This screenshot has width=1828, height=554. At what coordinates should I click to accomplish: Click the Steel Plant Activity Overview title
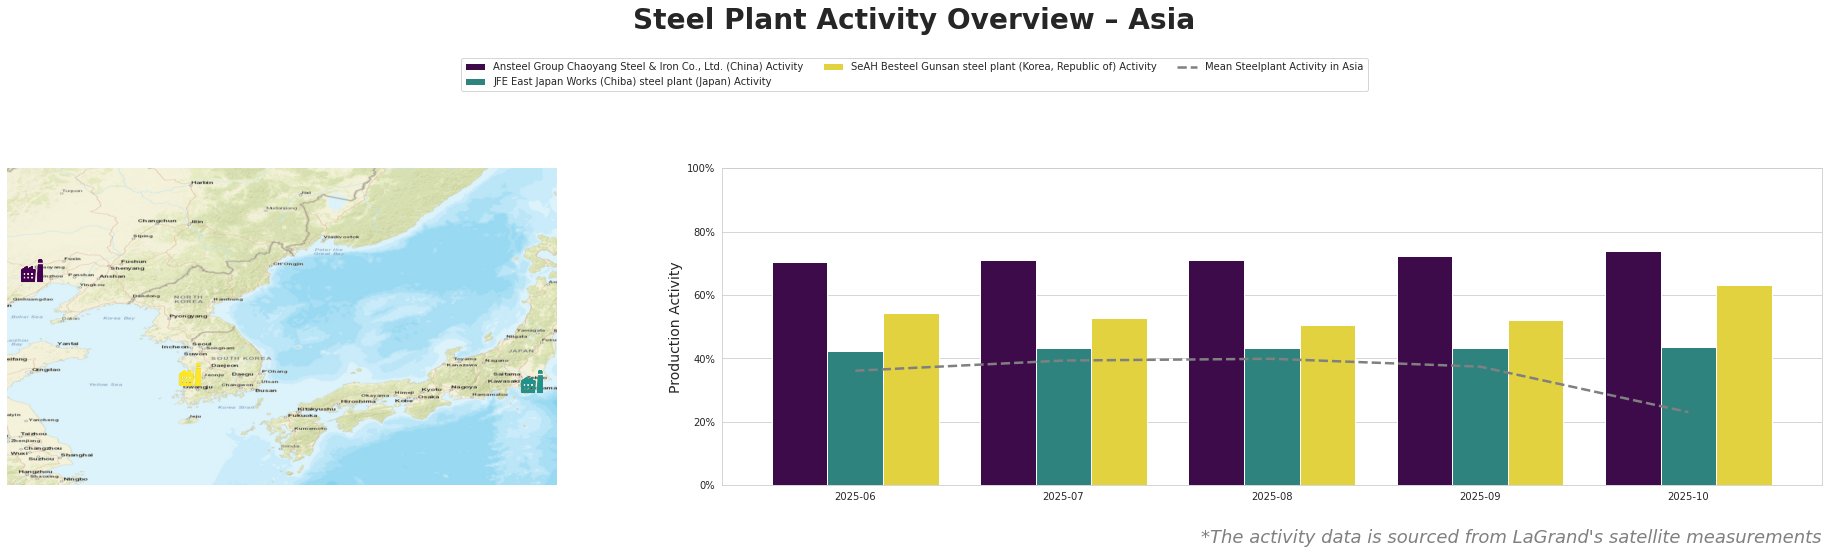tap(914, 20)
